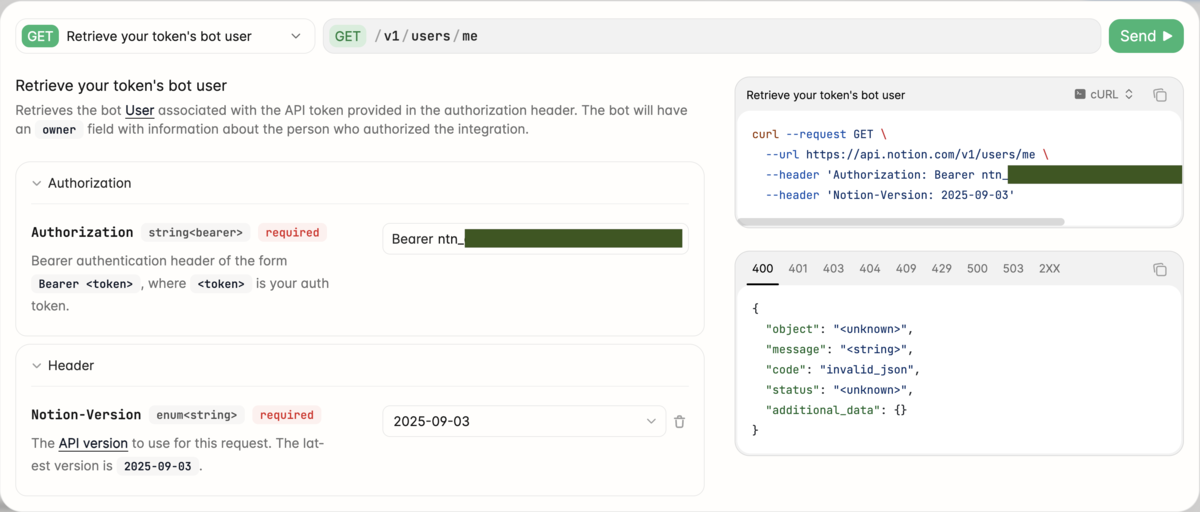Copy the response example JSON

[x=1160, y=269]
